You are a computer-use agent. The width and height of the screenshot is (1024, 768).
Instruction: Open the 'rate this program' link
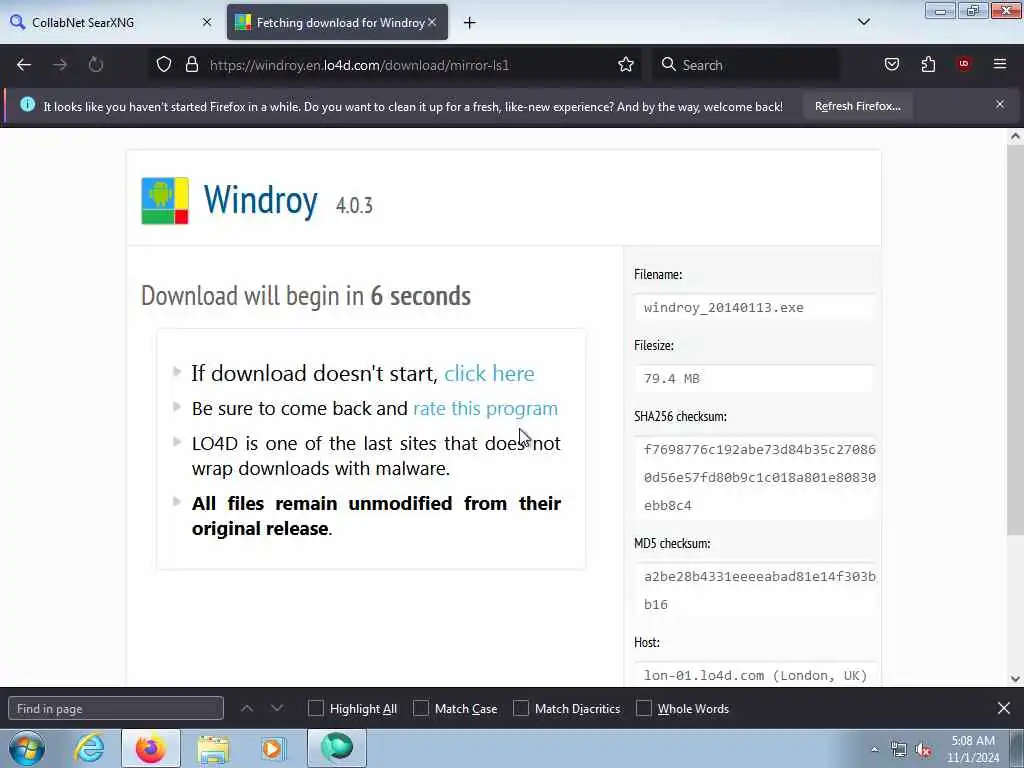click(486, 408)
